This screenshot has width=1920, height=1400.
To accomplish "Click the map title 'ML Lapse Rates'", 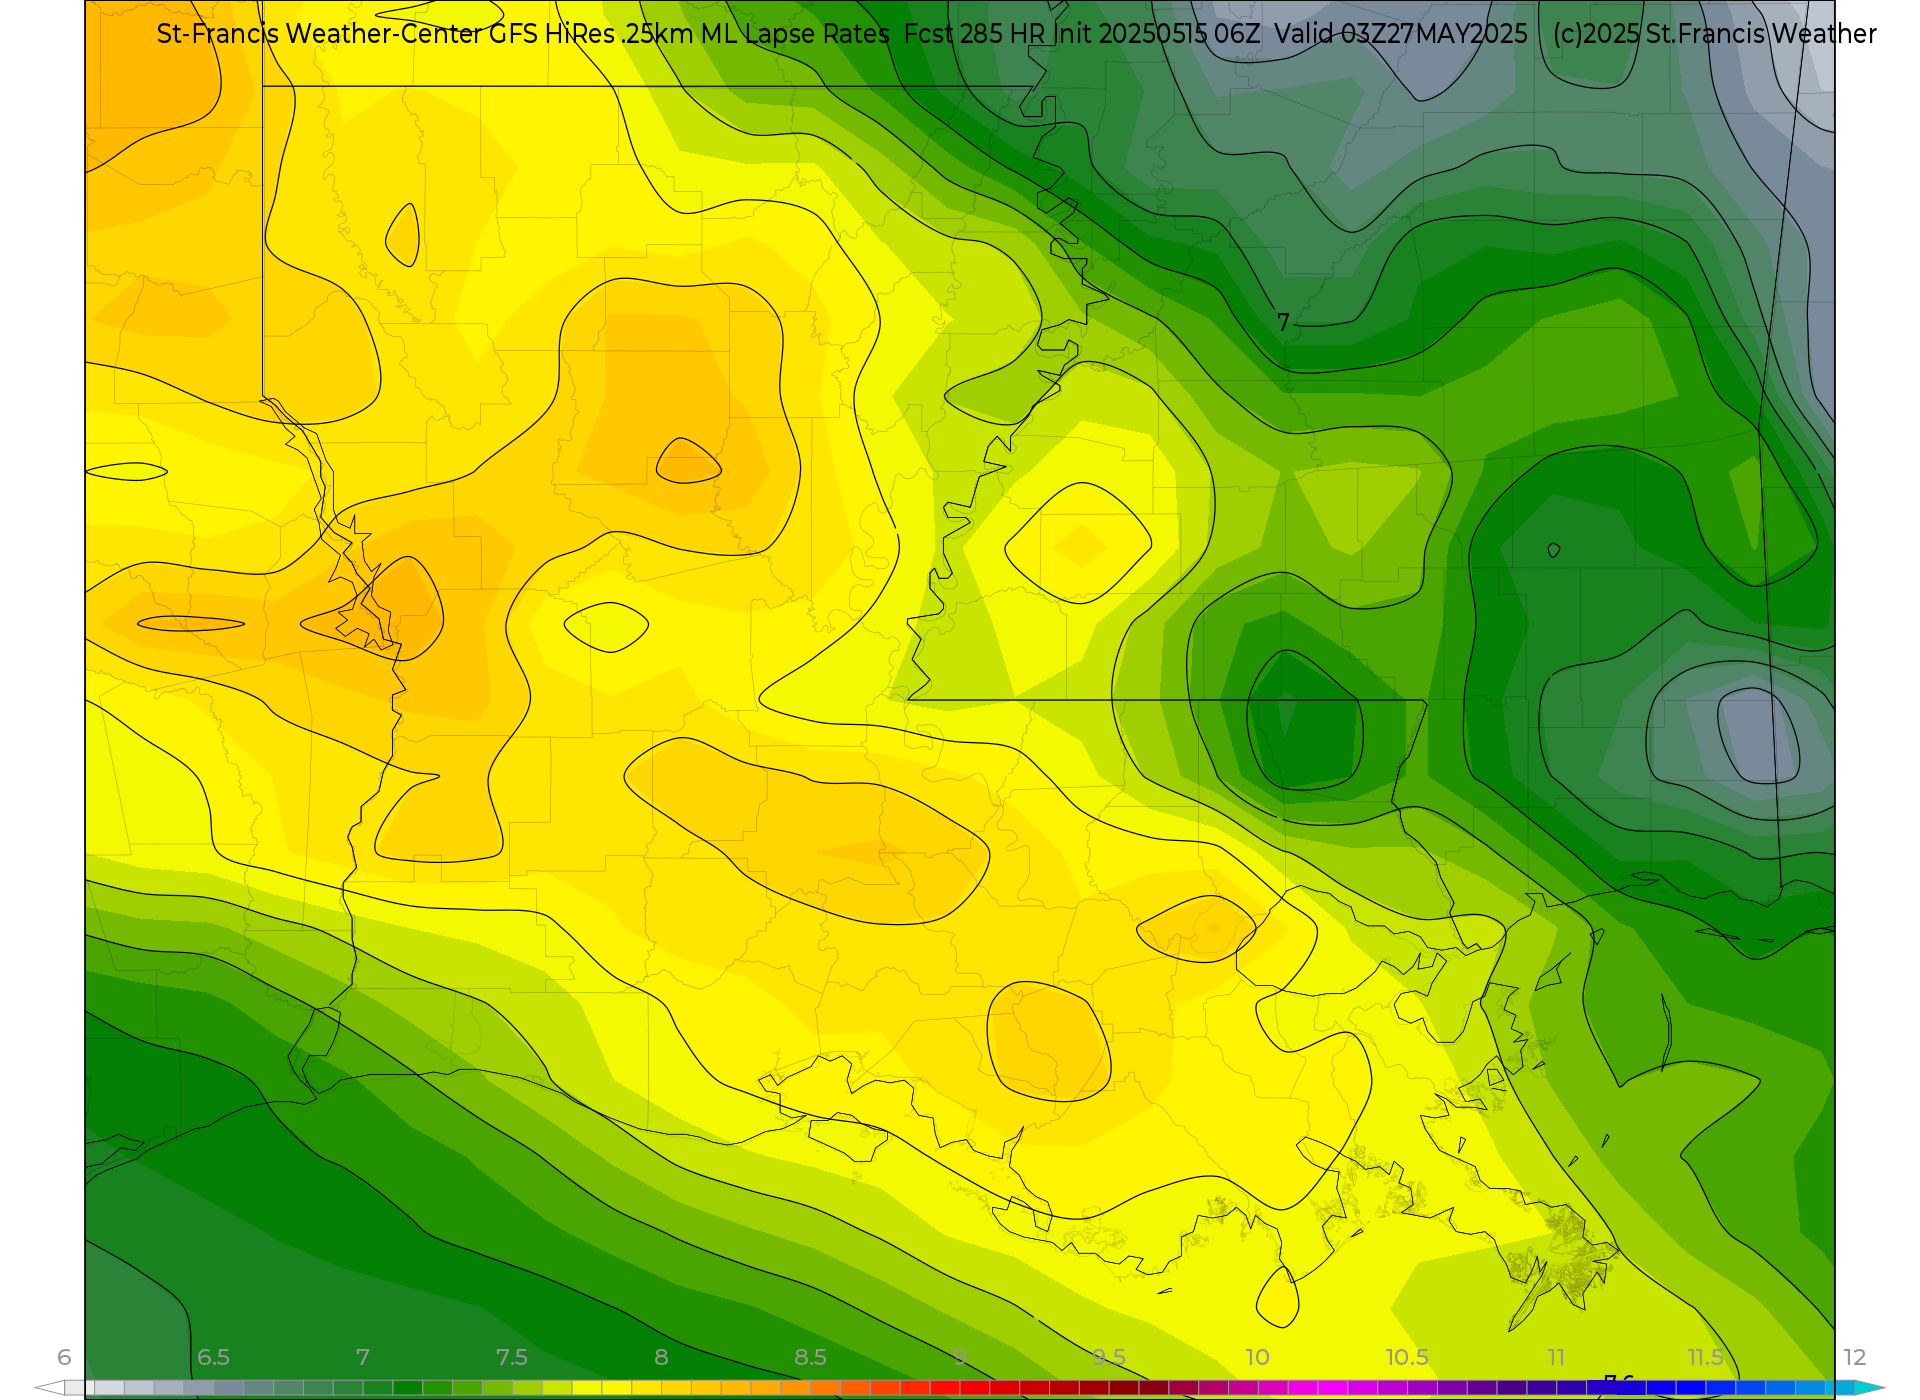I will pos(795,34).
